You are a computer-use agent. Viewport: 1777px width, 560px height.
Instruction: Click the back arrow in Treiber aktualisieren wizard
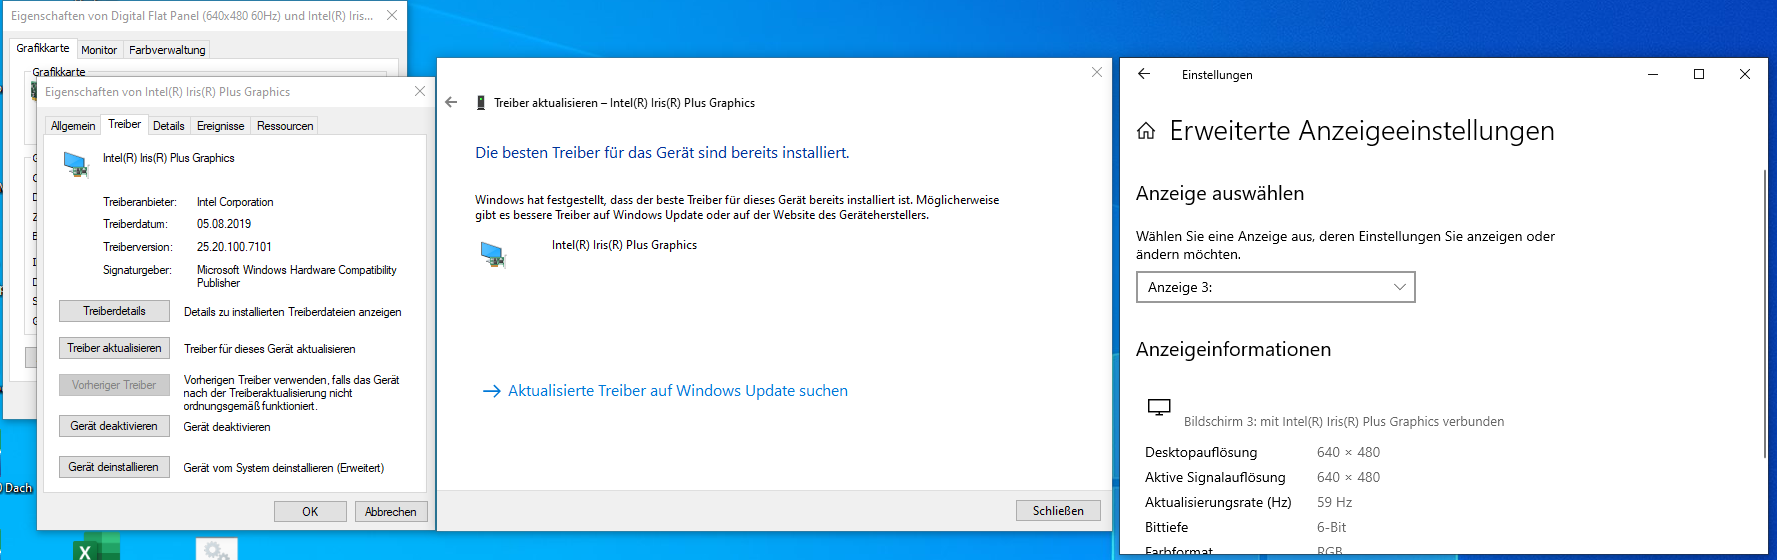click(451, 102)
